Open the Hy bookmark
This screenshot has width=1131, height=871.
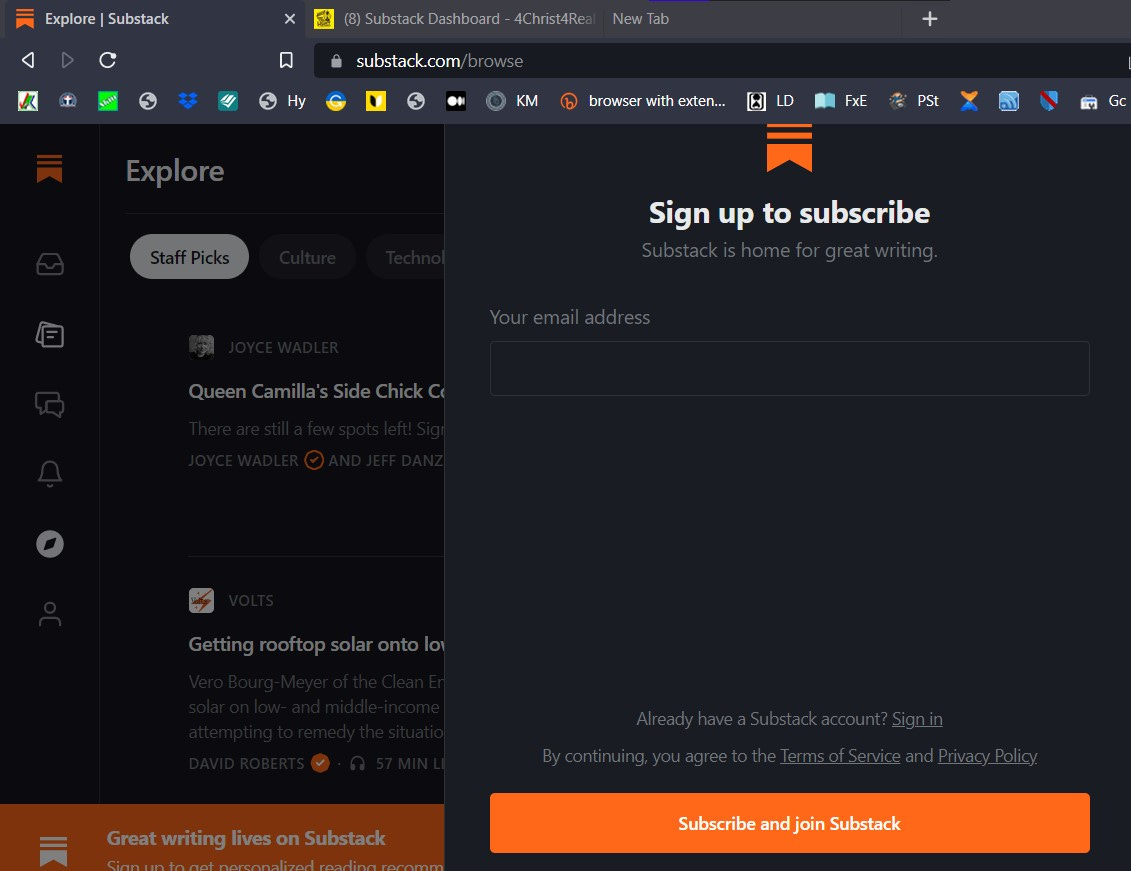[283, 101]
